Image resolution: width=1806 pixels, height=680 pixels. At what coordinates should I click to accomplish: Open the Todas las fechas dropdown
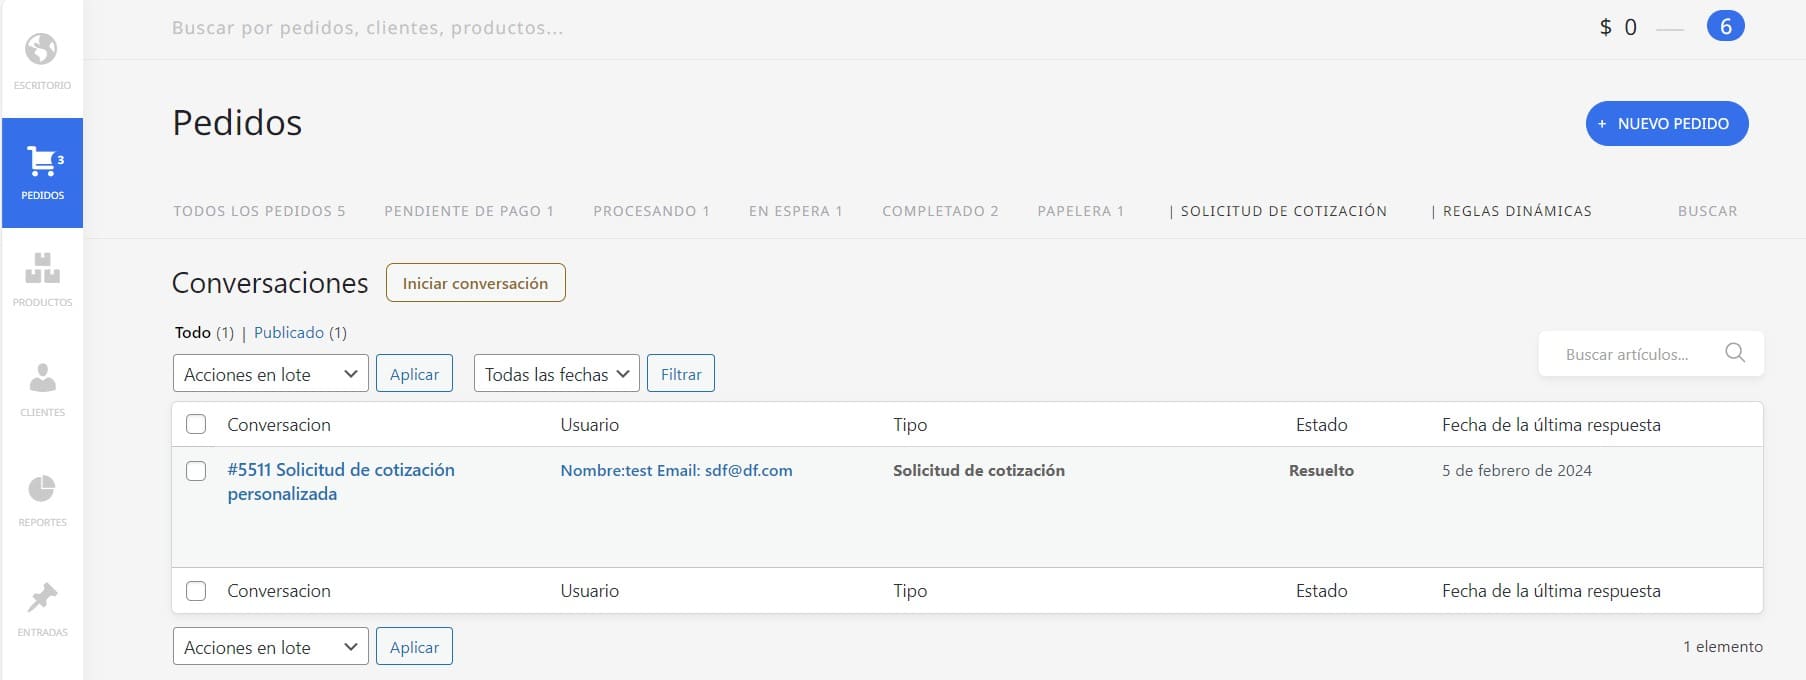pyautogui.click(x=557, y=374)
